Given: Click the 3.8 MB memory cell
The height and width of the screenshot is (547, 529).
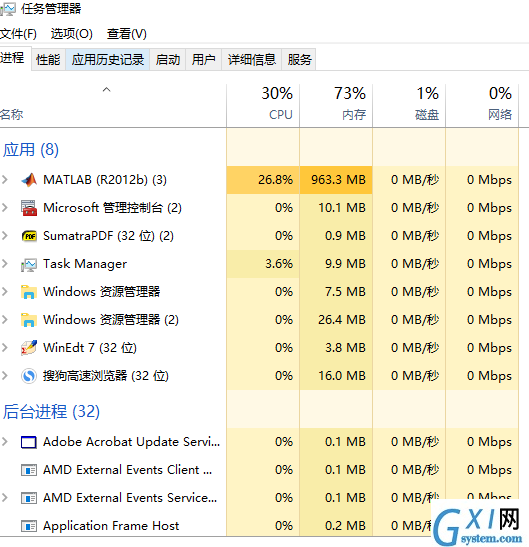Looking at the screenshot, I should (336, 347).
